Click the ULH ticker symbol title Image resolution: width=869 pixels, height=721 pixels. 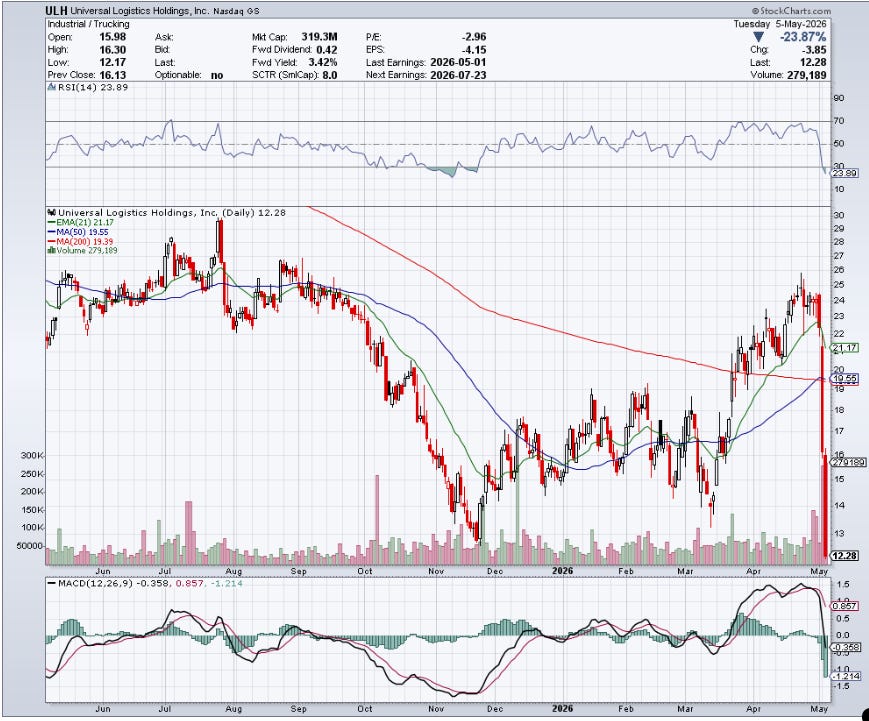(57, 11)
